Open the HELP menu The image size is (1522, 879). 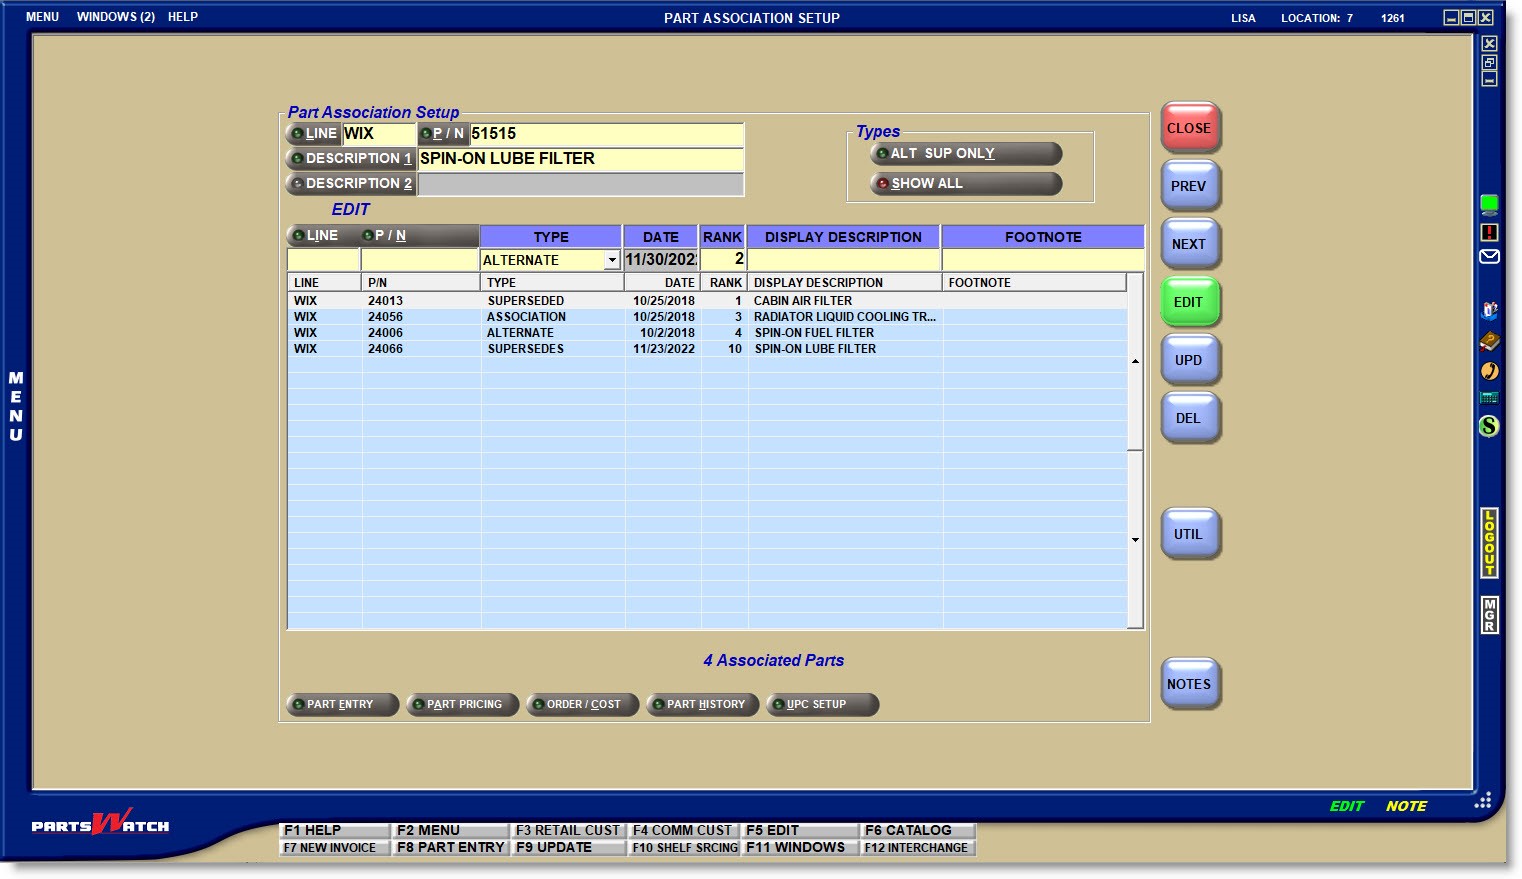pyautogui.click(x=183, y=17)
